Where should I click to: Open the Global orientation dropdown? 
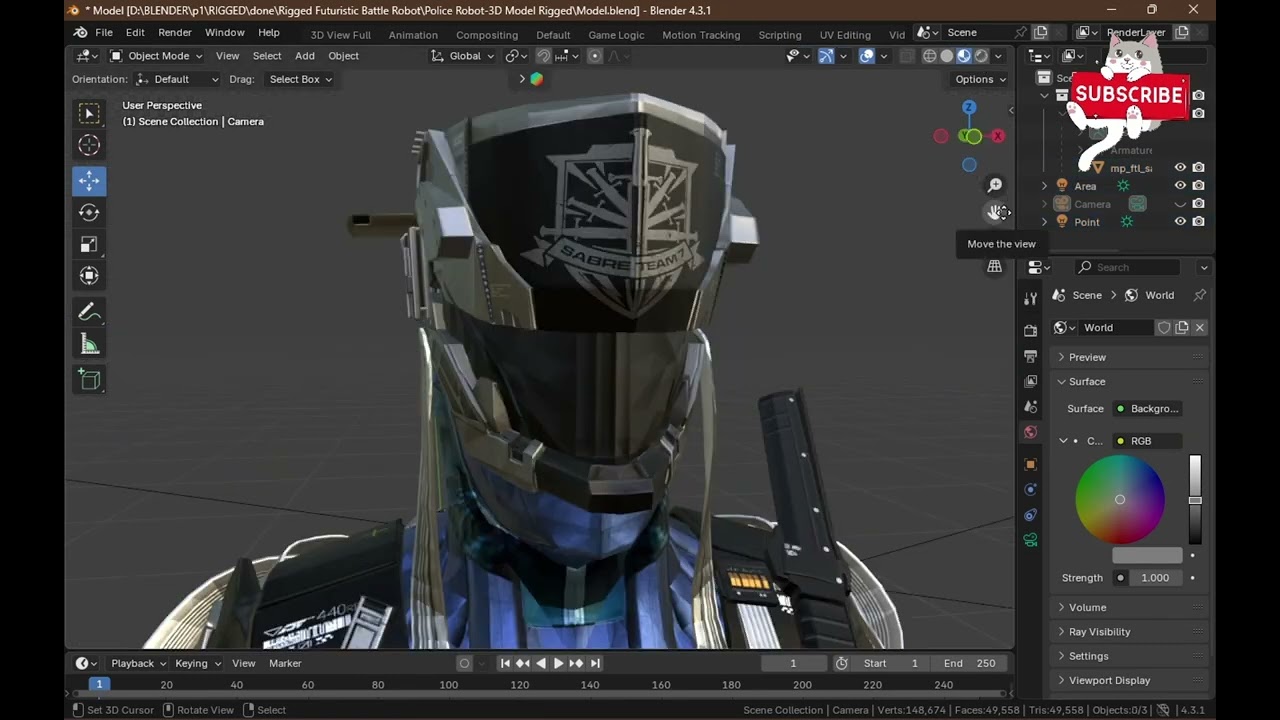[463, 56]
